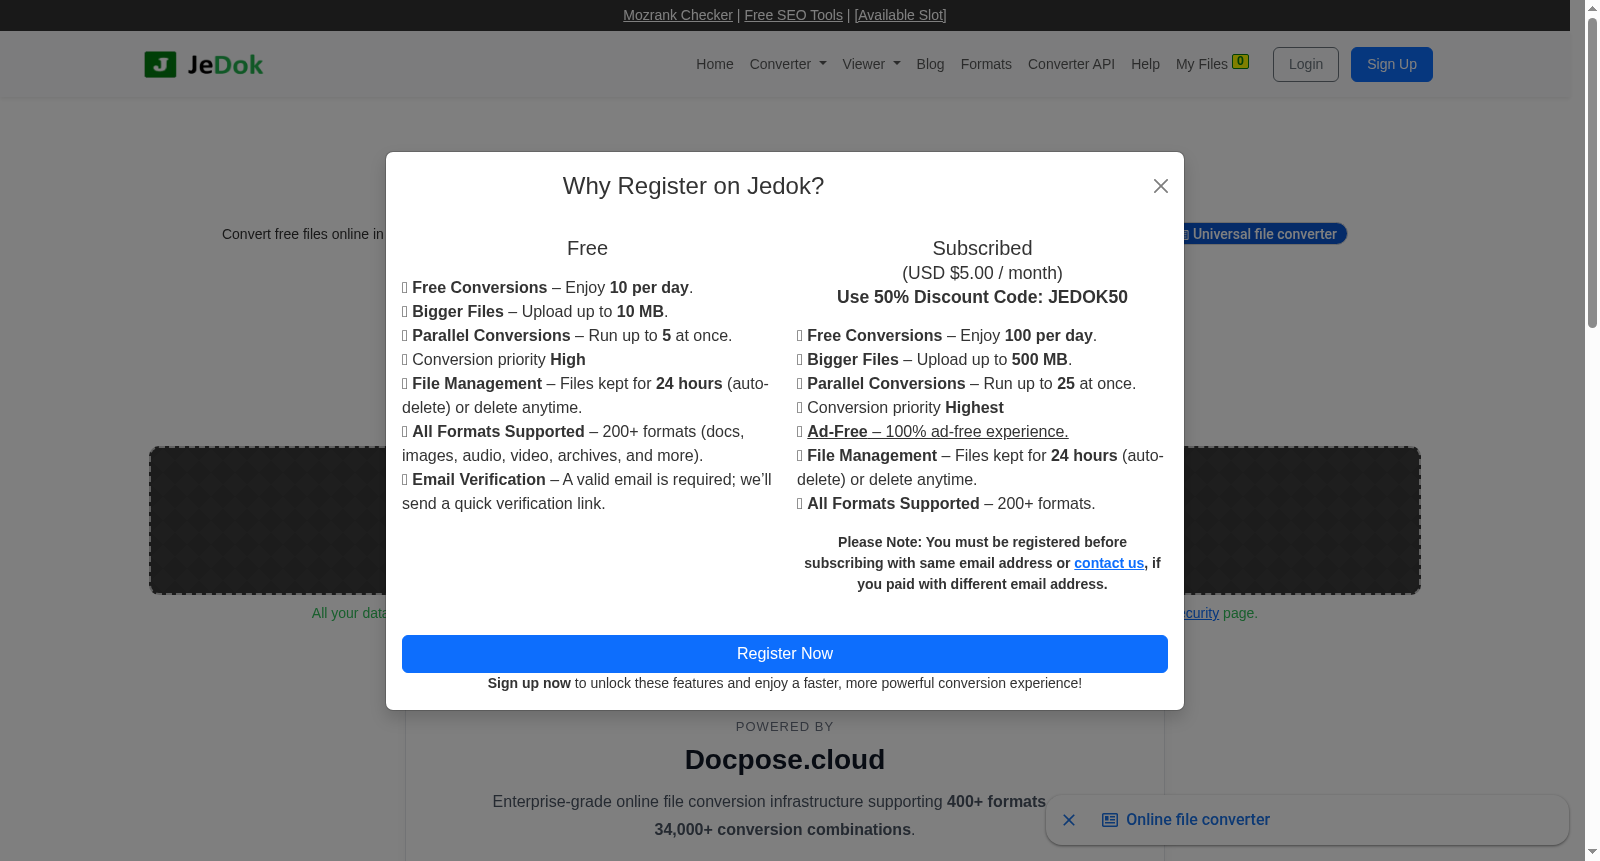
Task: Go to the Home page
Action: [715, 64]
